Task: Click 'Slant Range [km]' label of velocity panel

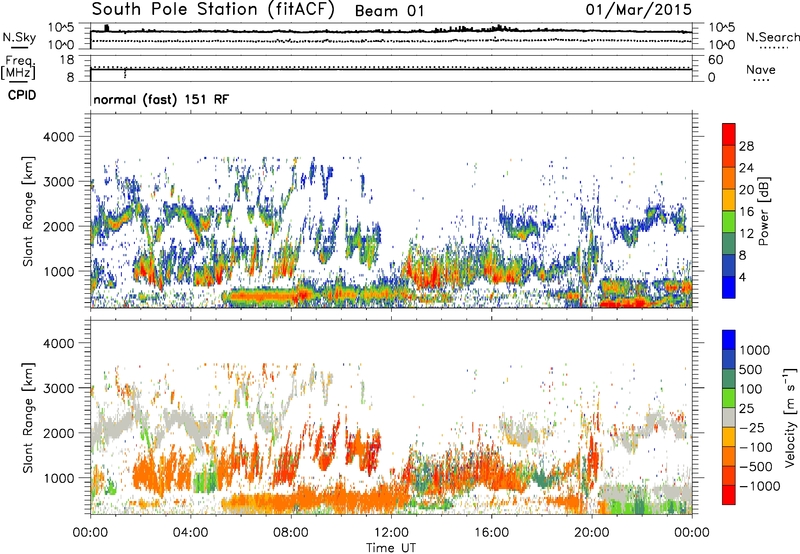Action: [28, 418]
